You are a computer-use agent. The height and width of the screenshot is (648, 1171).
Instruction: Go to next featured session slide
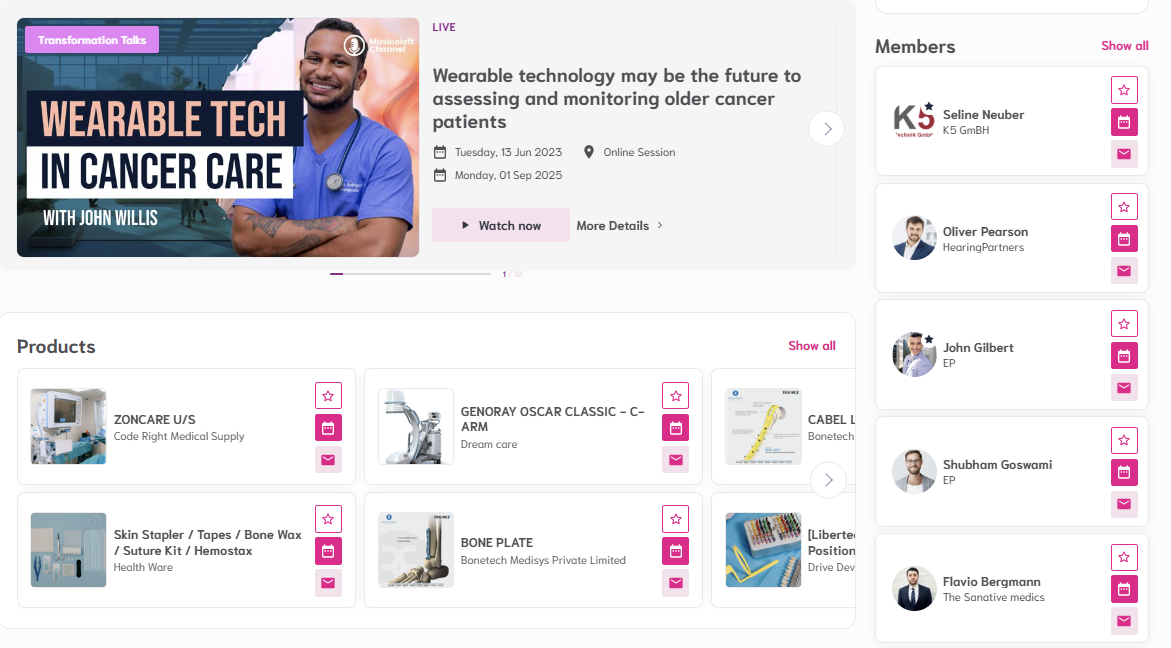(x=826, y=128)
